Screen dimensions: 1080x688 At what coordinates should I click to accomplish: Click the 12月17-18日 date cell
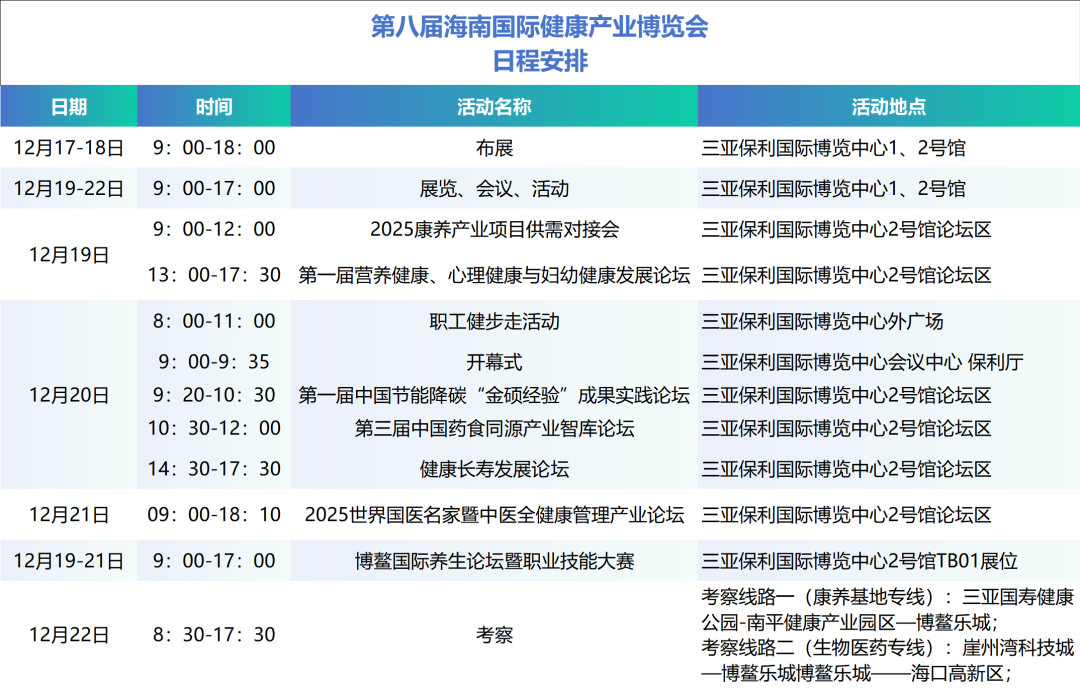(69, 148)
